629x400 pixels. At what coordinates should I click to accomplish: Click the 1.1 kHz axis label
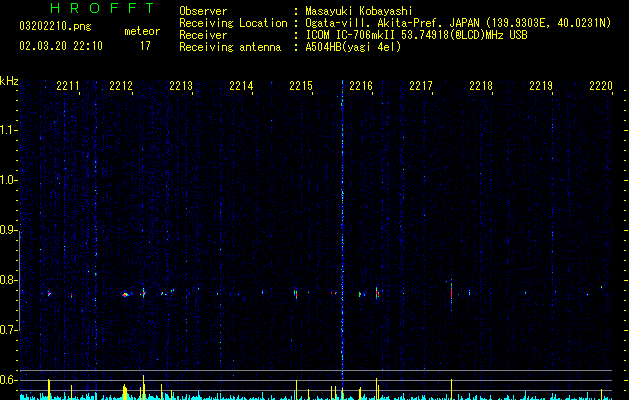click(9, 130)
